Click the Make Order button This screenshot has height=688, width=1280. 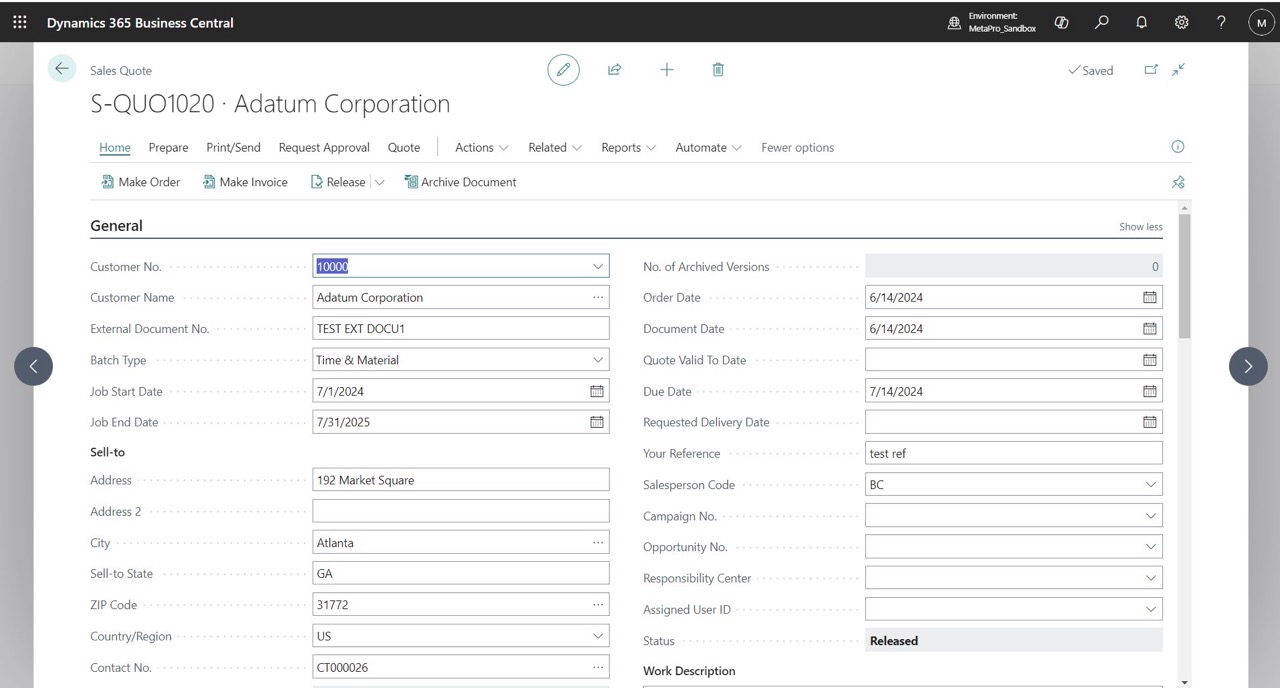click(x=141, y=182)
